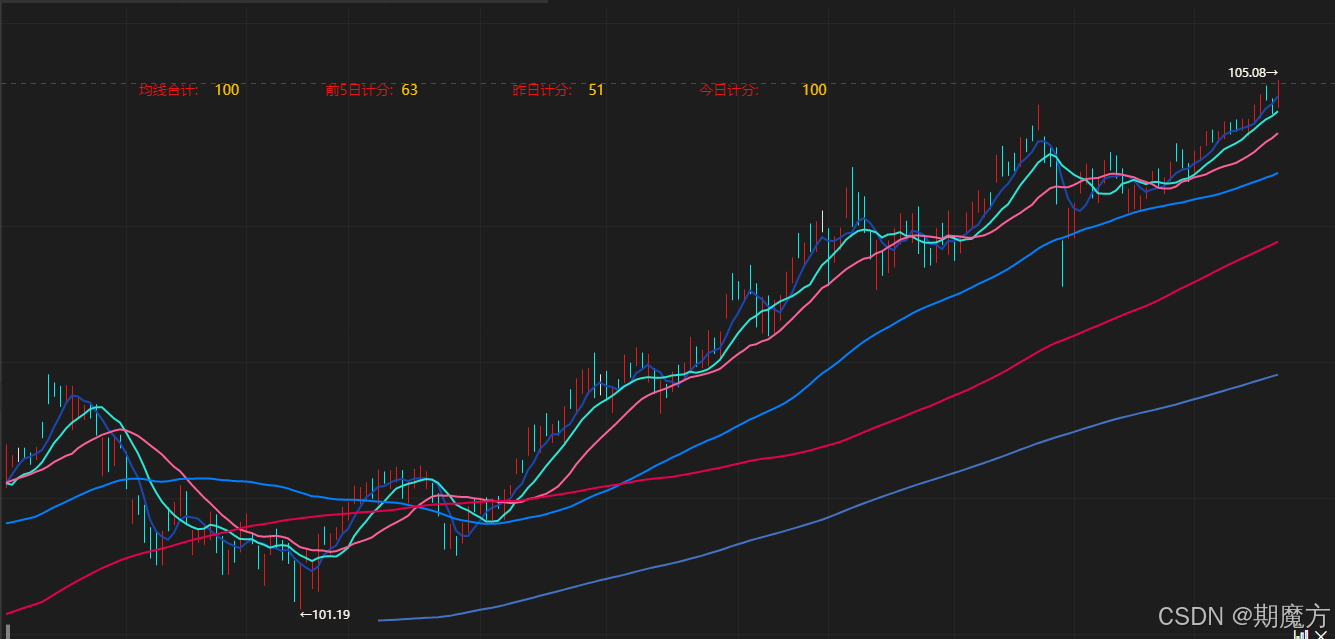The image size is (1335, 639).
Task: Click the 101.19 low price marker
Action: pos(325,614)
